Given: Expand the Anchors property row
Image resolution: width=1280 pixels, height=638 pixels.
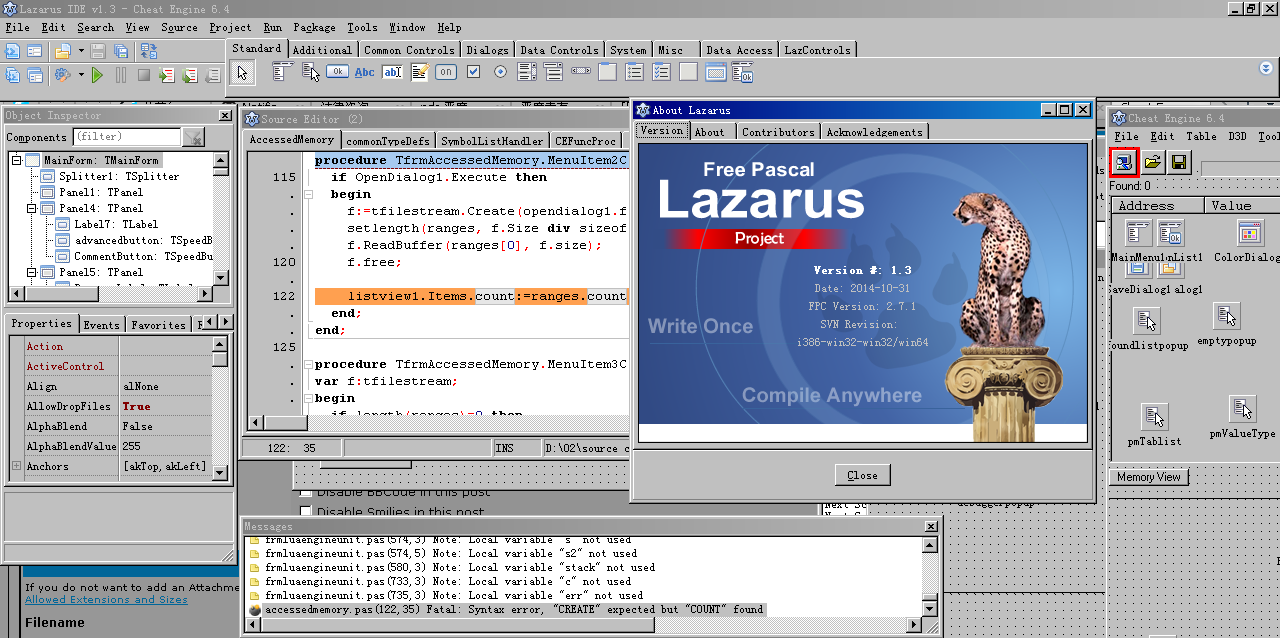Looking at the screenshot, I should pos(16,466).
